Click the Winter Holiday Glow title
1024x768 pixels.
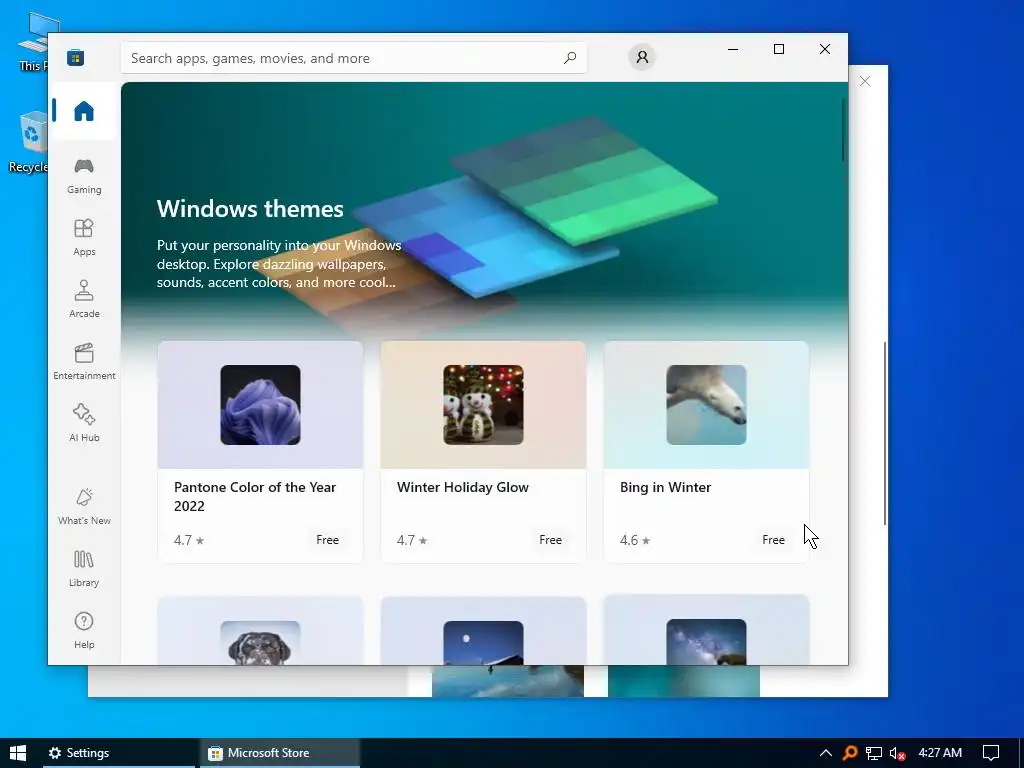coord(463,487)
